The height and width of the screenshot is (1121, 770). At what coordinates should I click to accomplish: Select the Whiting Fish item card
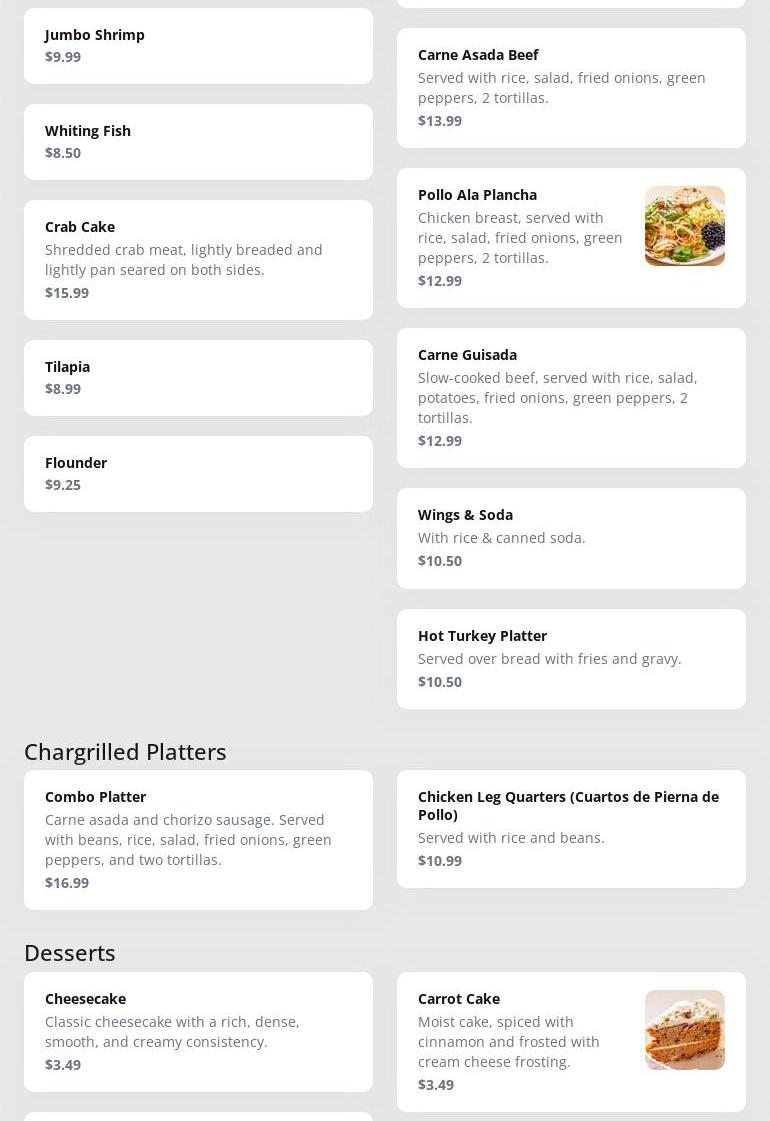click(198, 142)
